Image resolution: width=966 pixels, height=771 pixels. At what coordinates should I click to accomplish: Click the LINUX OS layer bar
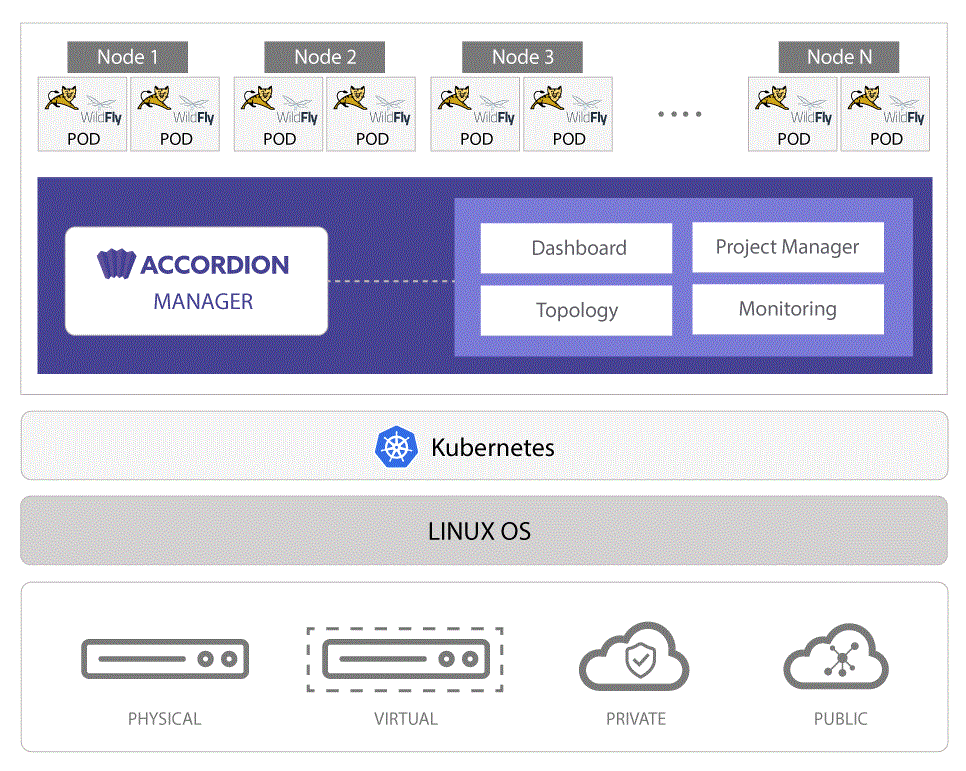tap(484, 531)
